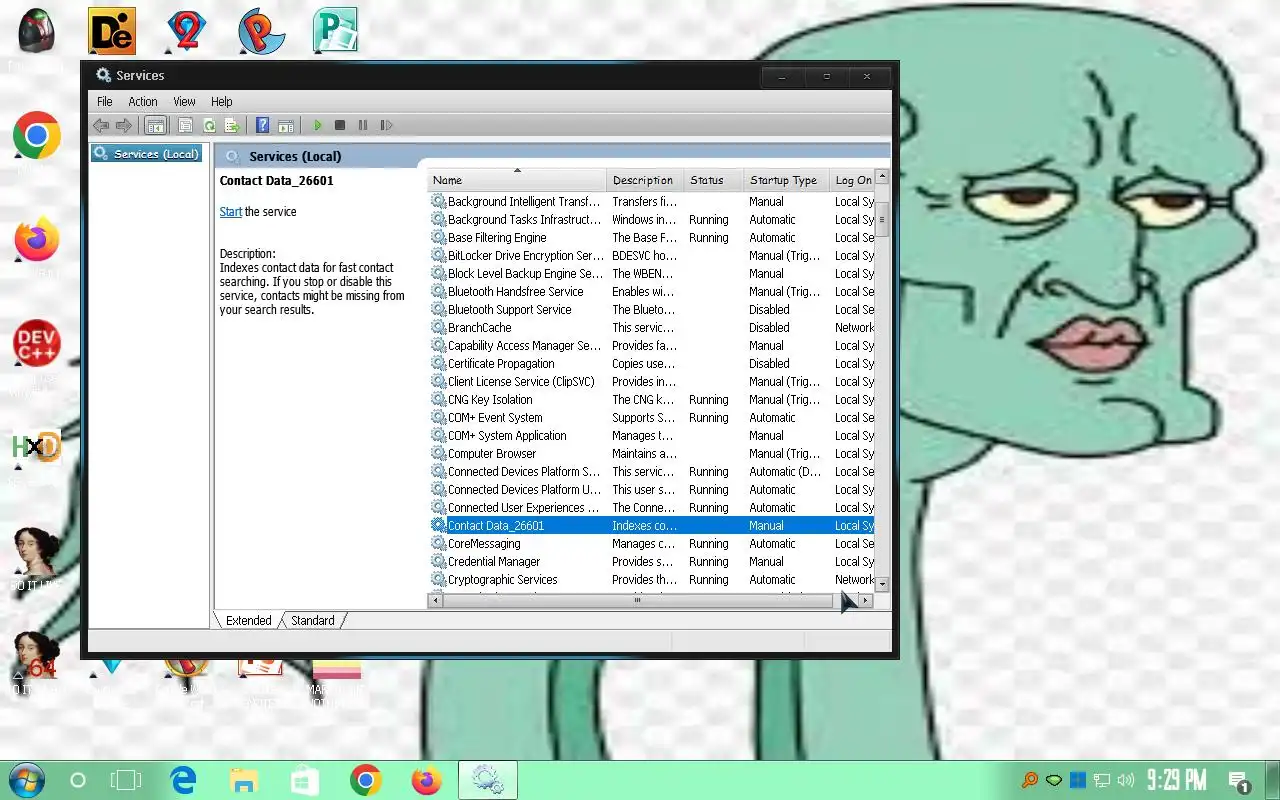Click the vertical scrollbar up arrow
The image size is (1280, 800).
point(882,177)
